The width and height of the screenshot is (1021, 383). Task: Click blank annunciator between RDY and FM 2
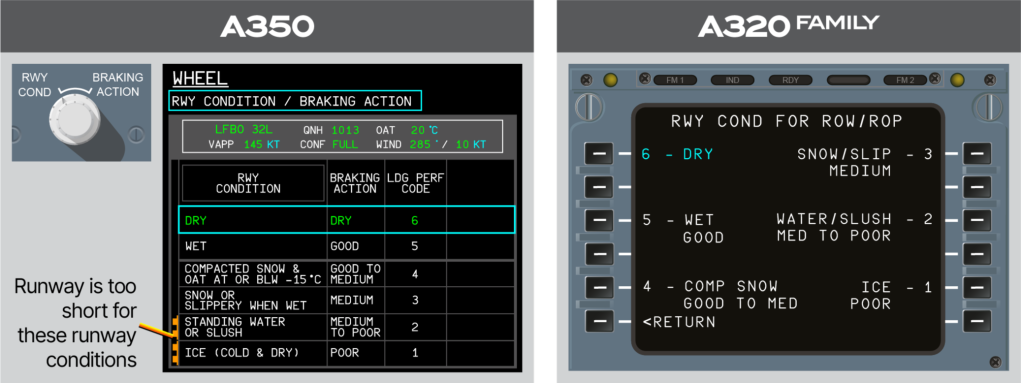[848, 80]
